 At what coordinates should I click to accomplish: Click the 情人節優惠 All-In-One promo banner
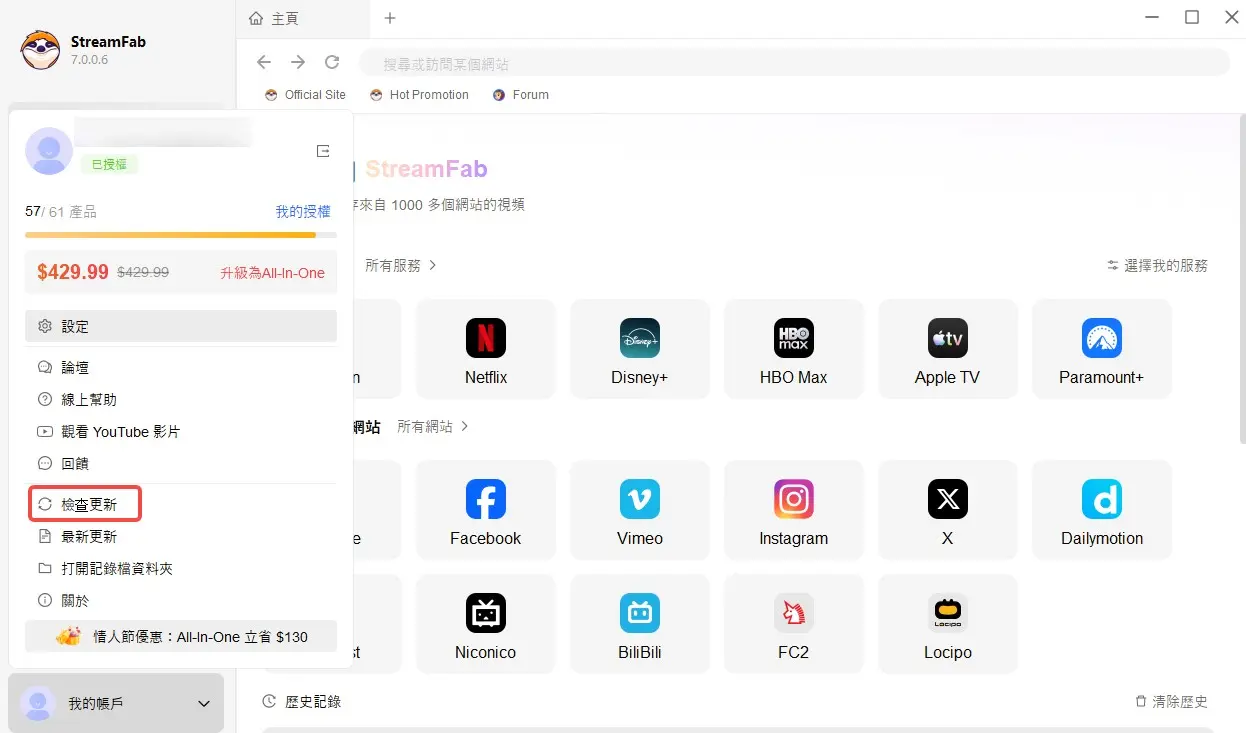(x=181, y=636)
